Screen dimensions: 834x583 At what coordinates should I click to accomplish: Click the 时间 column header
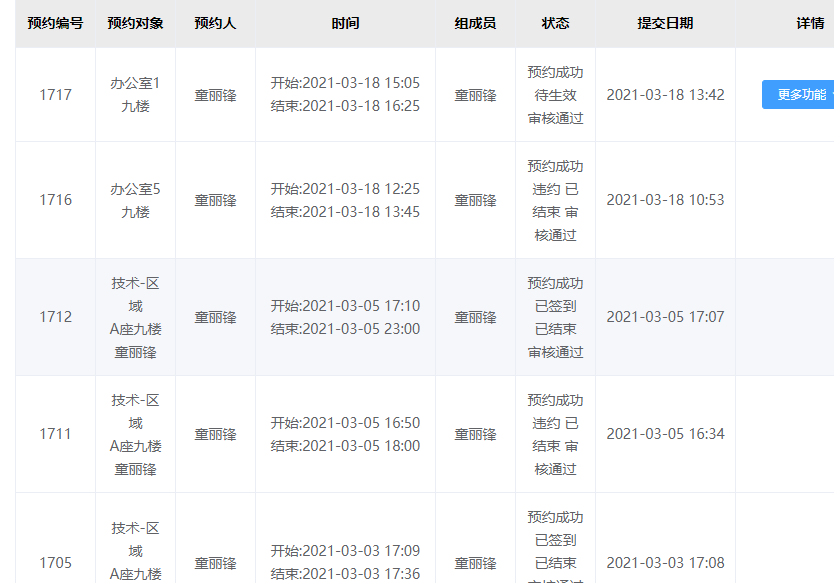point(345,23)
